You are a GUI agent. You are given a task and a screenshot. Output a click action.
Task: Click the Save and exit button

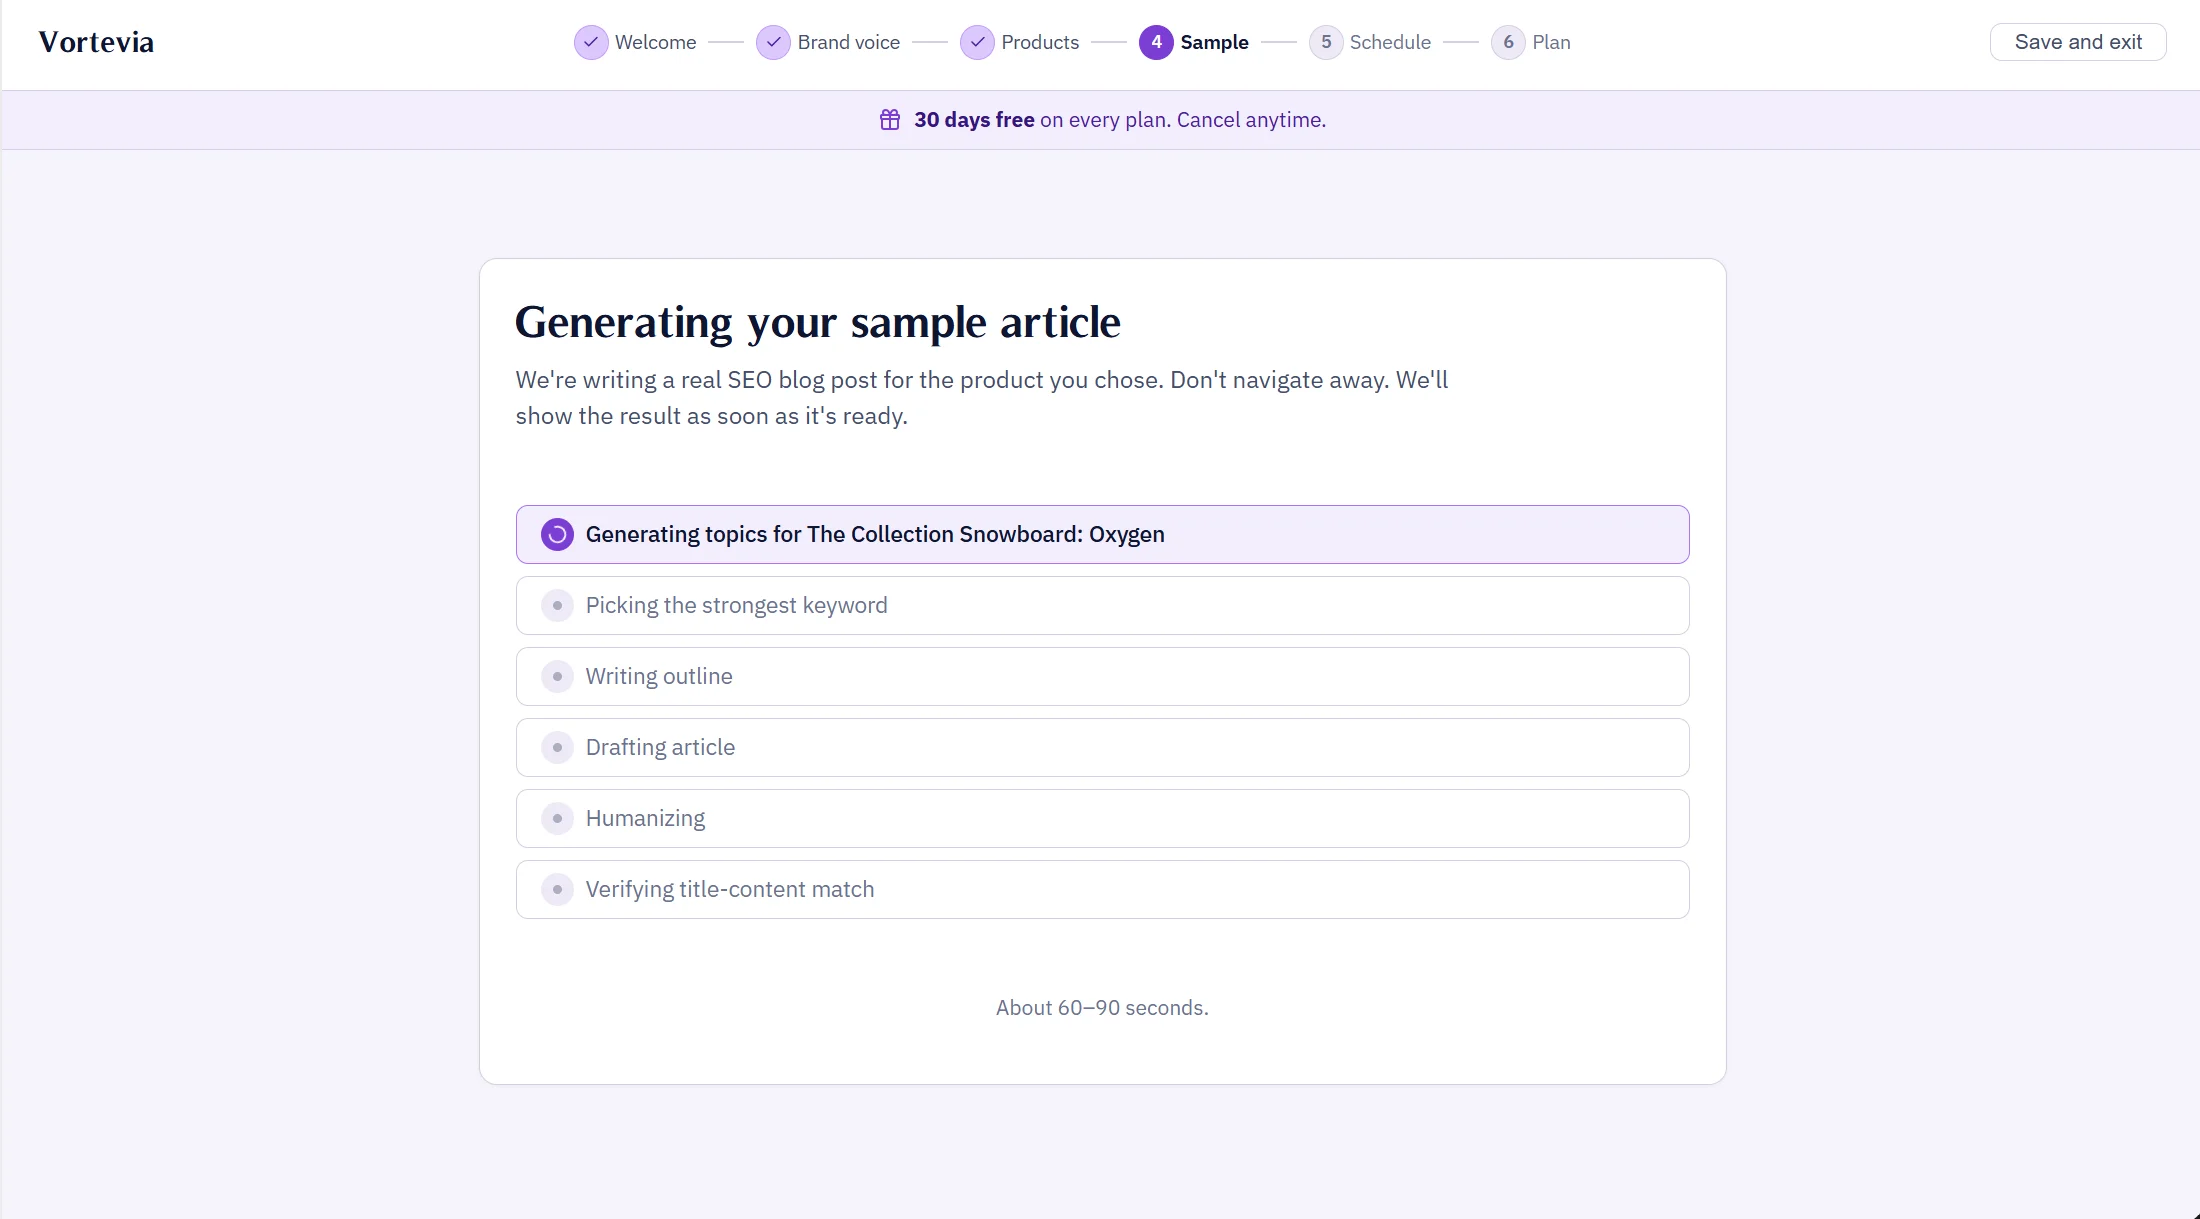[2078, 42]
